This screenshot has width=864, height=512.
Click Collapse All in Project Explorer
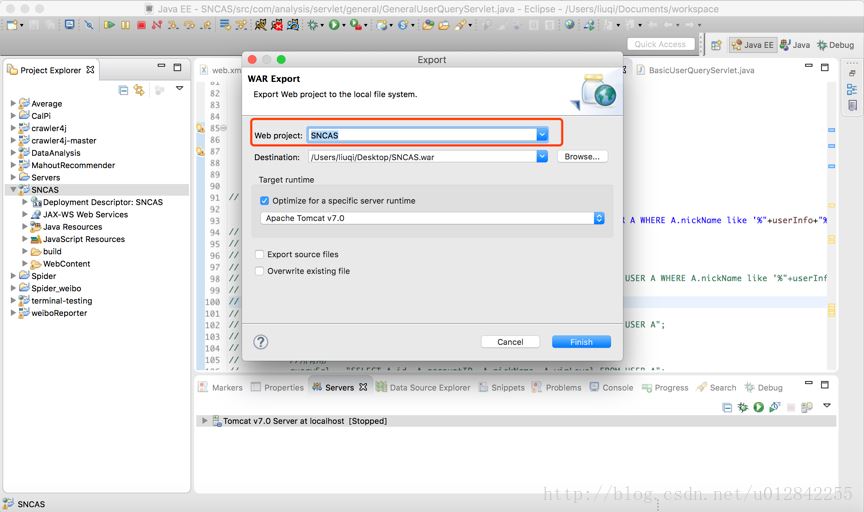pyautogui.click(x=123, y=90)
